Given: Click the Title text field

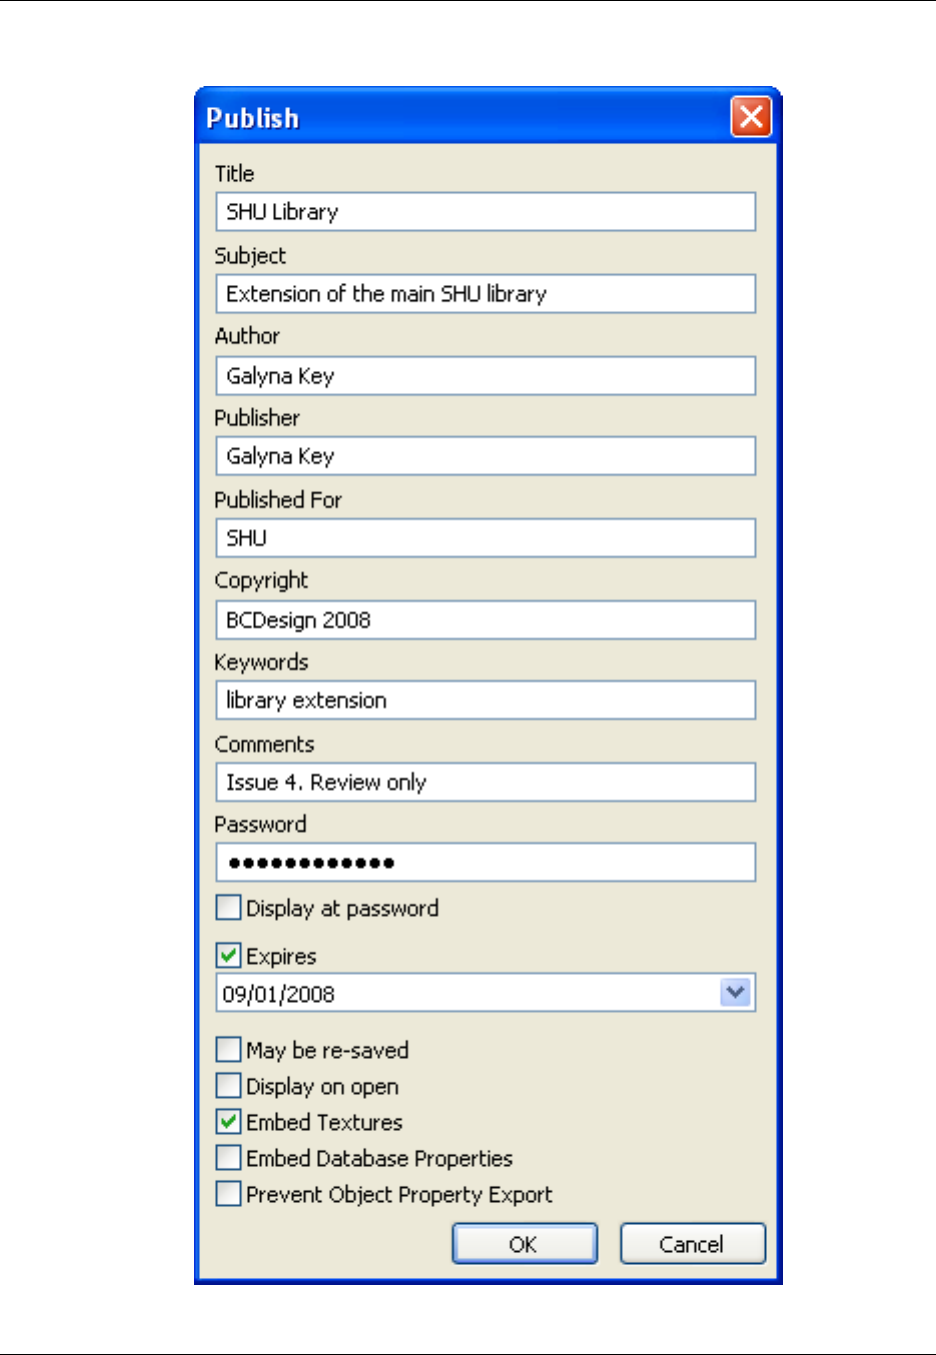Looking at the screenshot, I should (x=485, y=212).
